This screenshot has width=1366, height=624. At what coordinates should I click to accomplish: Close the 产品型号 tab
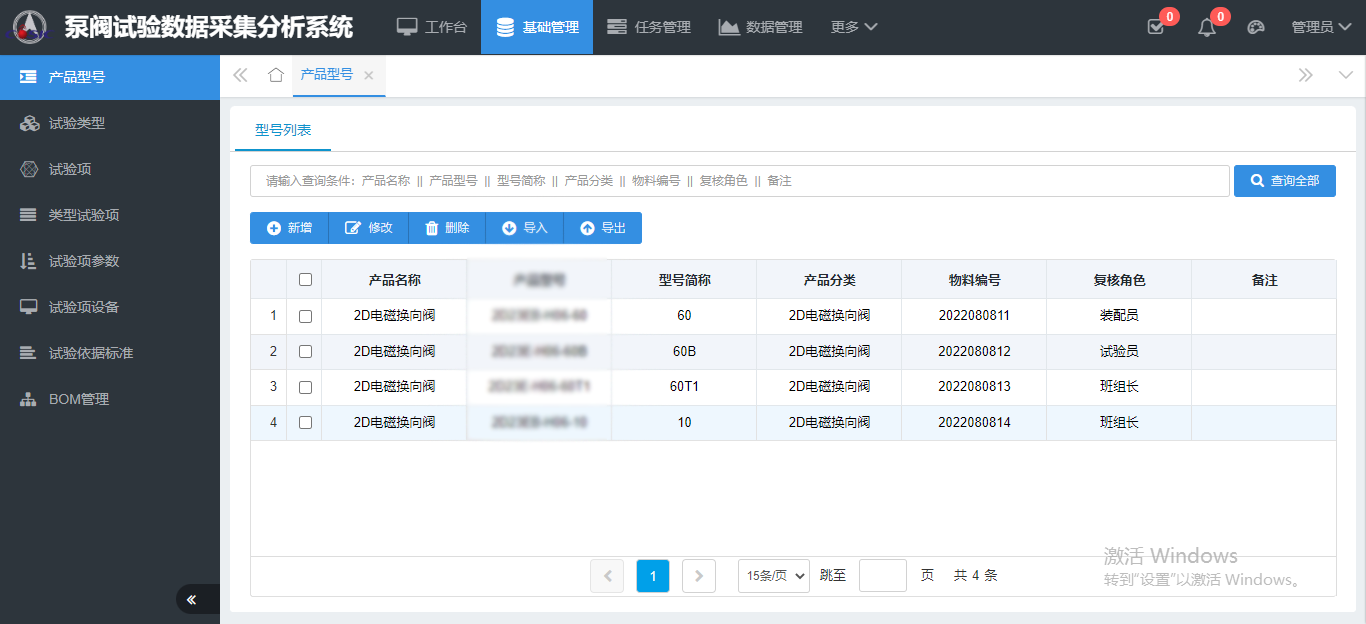(x=369, y=75)
